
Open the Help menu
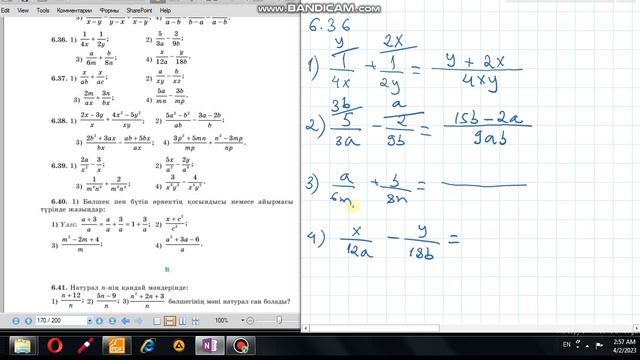[x=165, y=10]
